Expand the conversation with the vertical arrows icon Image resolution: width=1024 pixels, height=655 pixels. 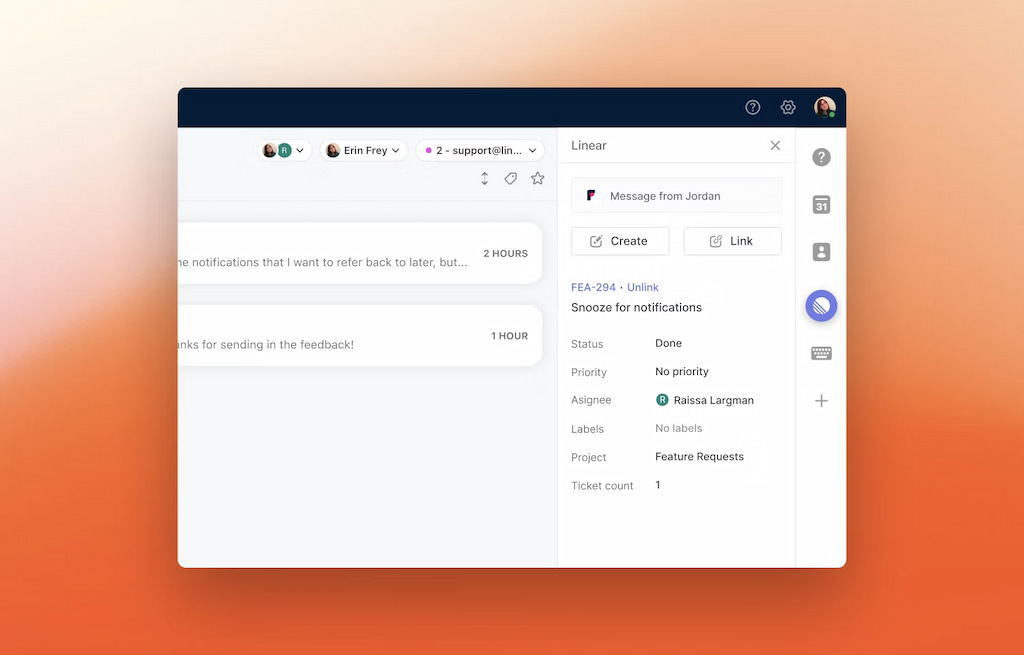point(485,177)
